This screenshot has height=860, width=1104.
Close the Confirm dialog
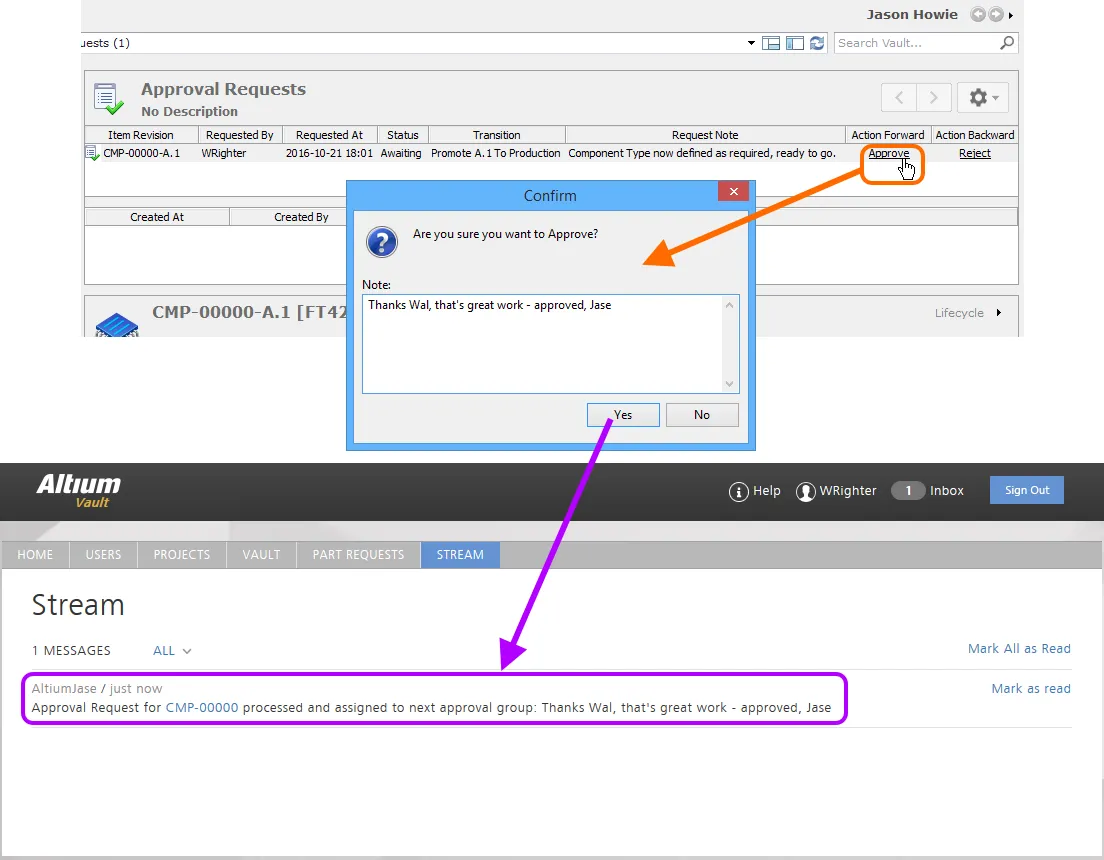pyautogui.click(x=734, y=192)
